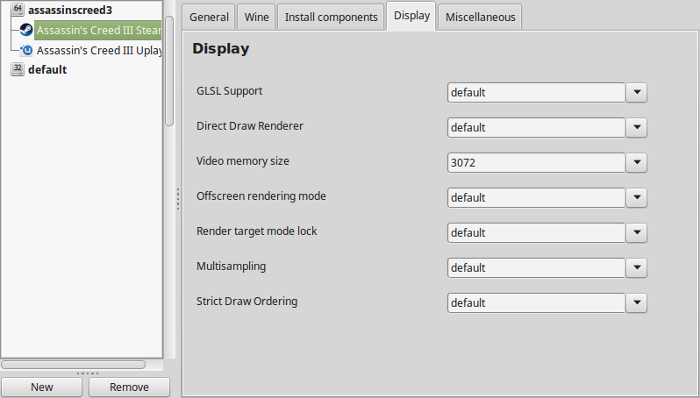Click the Uplay icon in the shortcut list

(x=27, y=50)
